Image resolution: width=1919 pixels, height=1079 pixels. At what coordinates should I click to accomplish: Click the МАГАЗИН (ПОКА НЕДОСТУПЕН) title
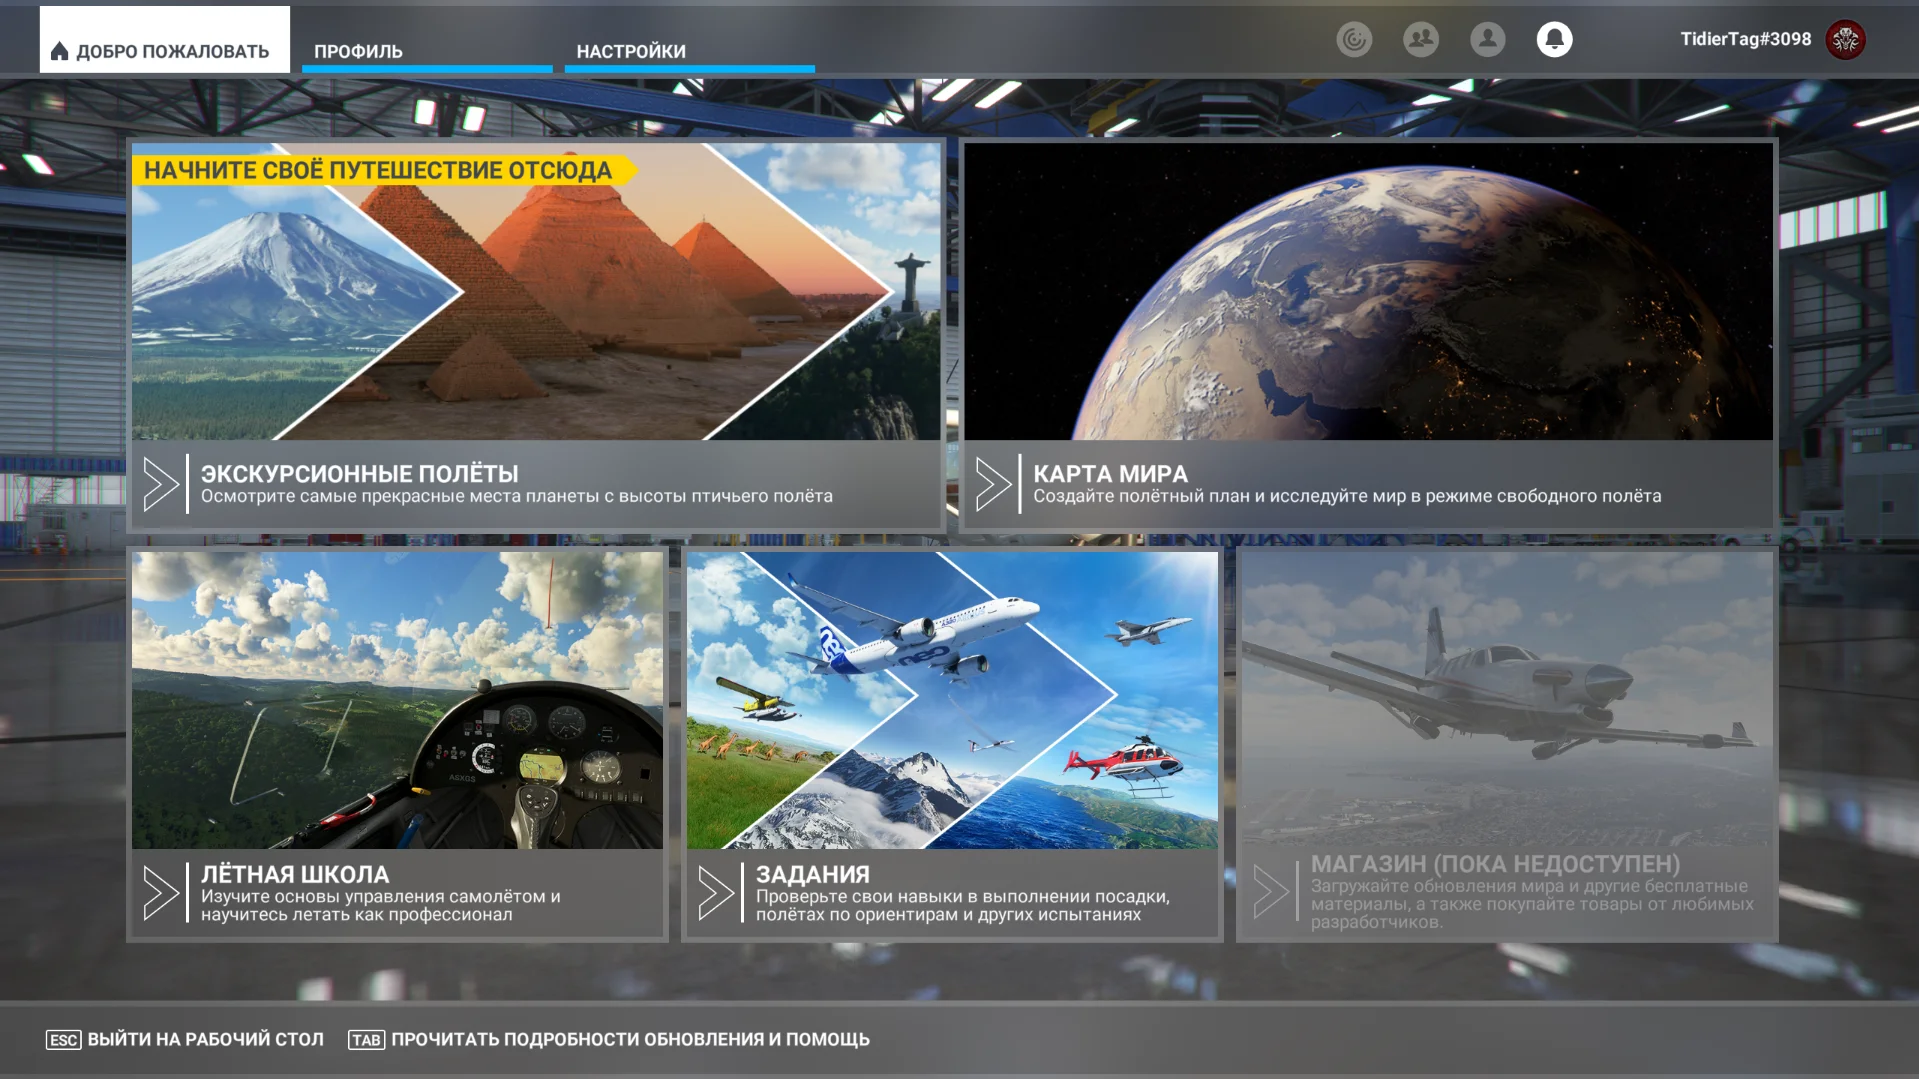tap(1496, 864)
